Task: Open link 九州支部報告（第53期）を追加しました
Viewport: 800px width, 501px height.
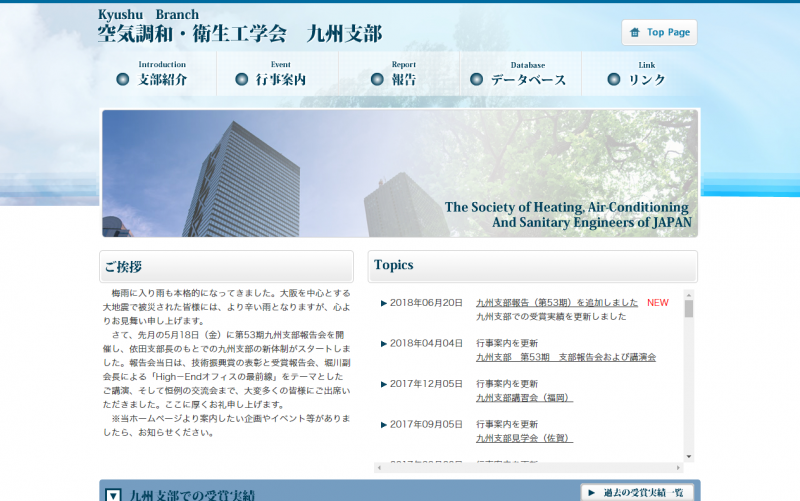Action: [557, 303]
